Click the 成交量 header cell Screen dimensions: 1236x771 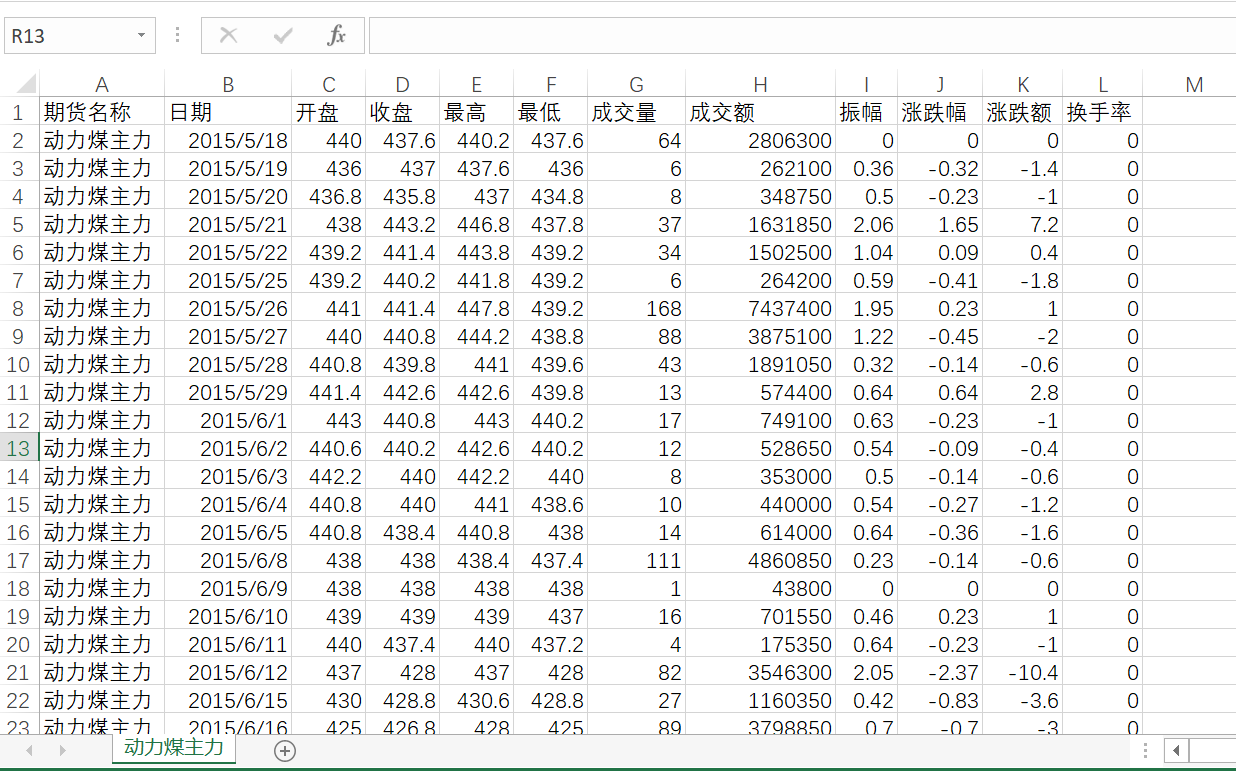coord(637,112)
